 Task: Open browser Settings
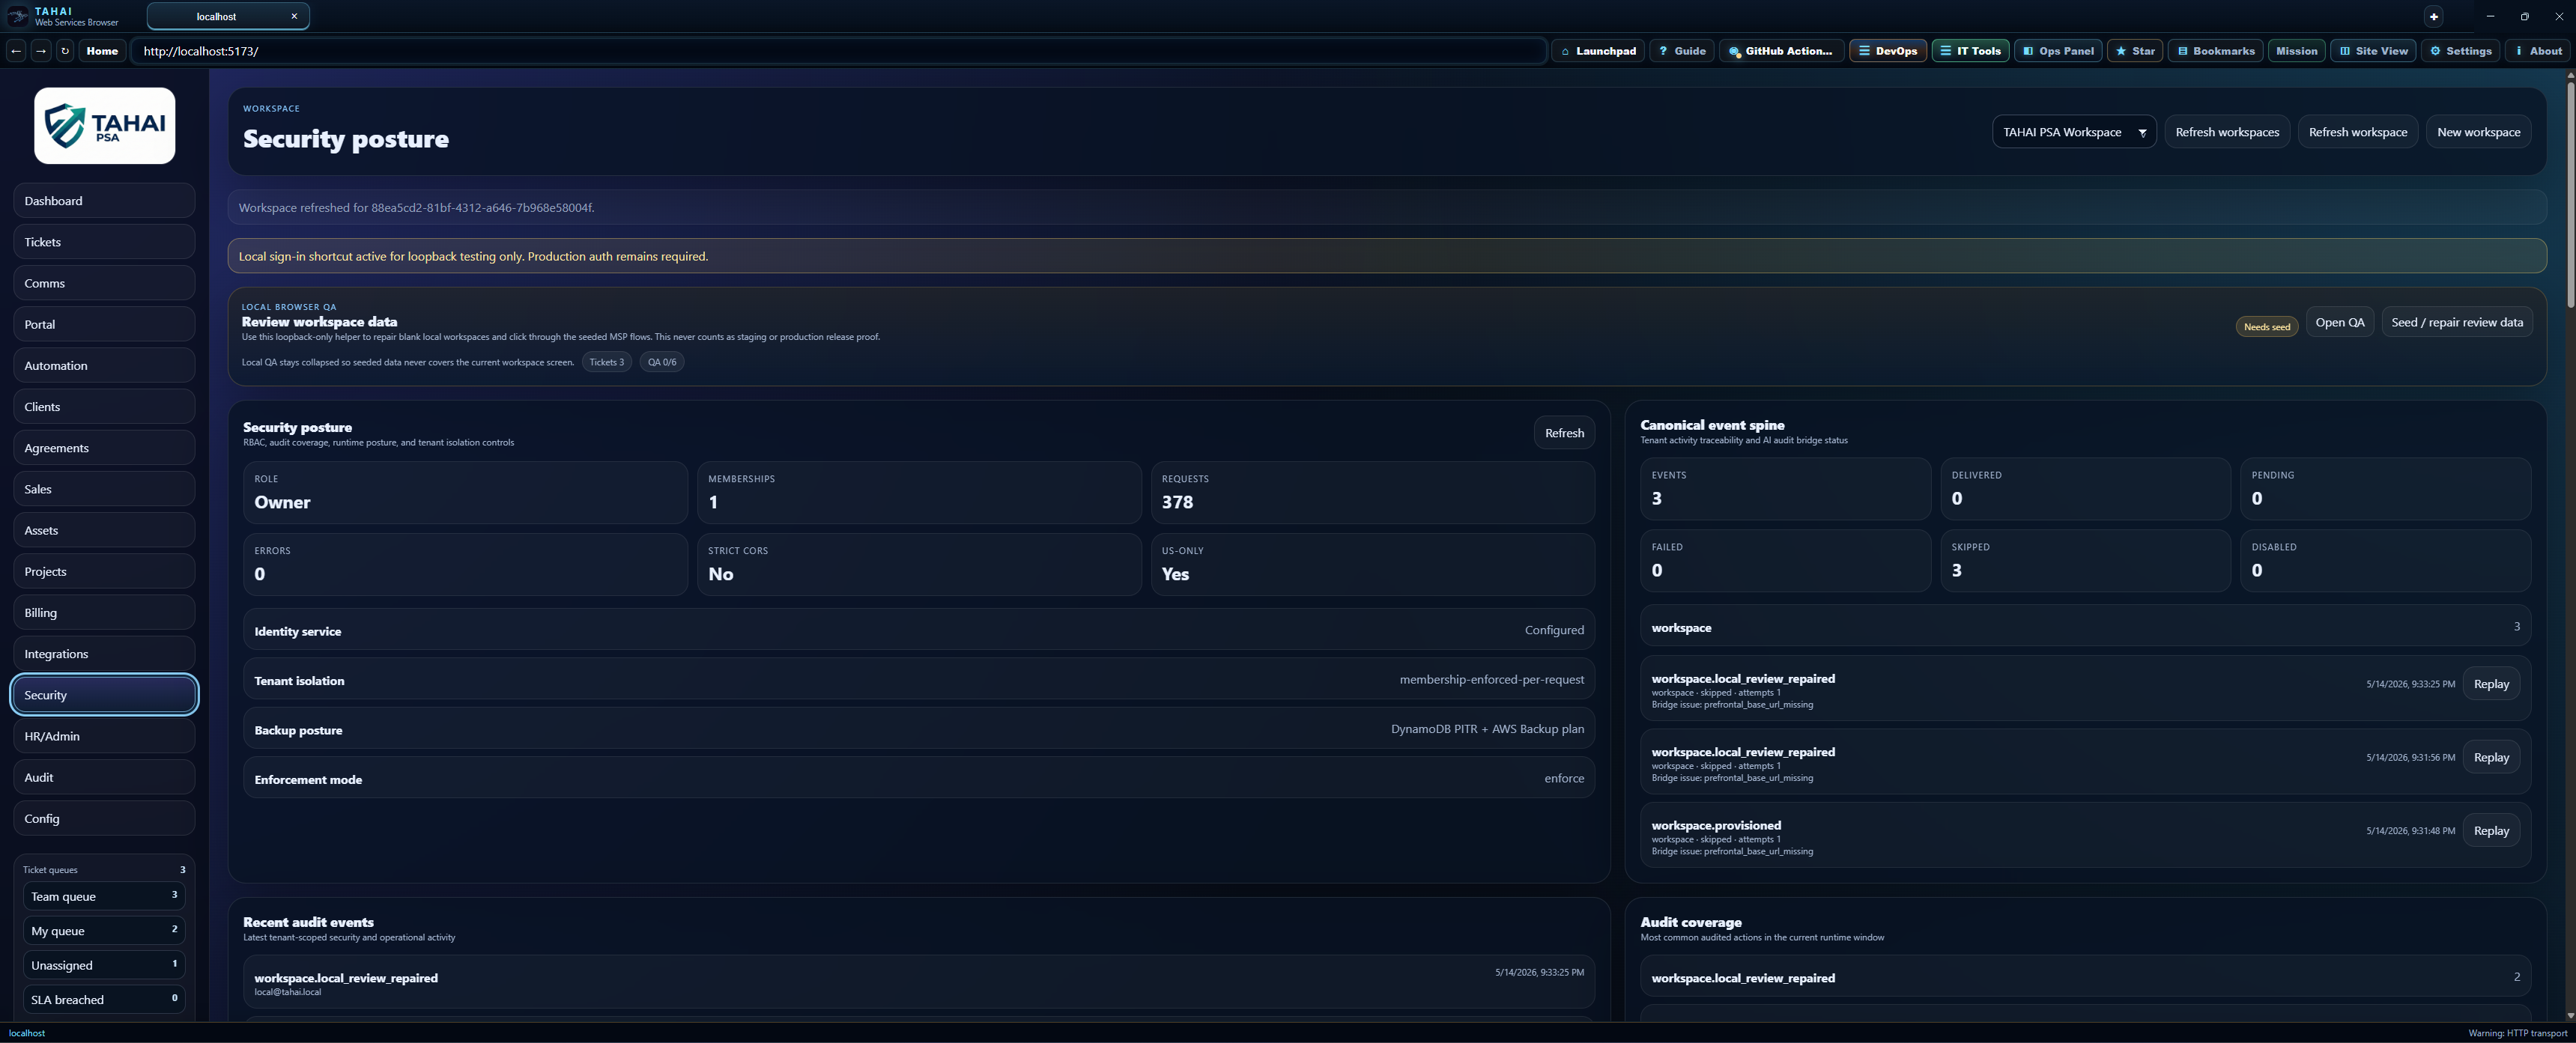(x=2460, y=51)
